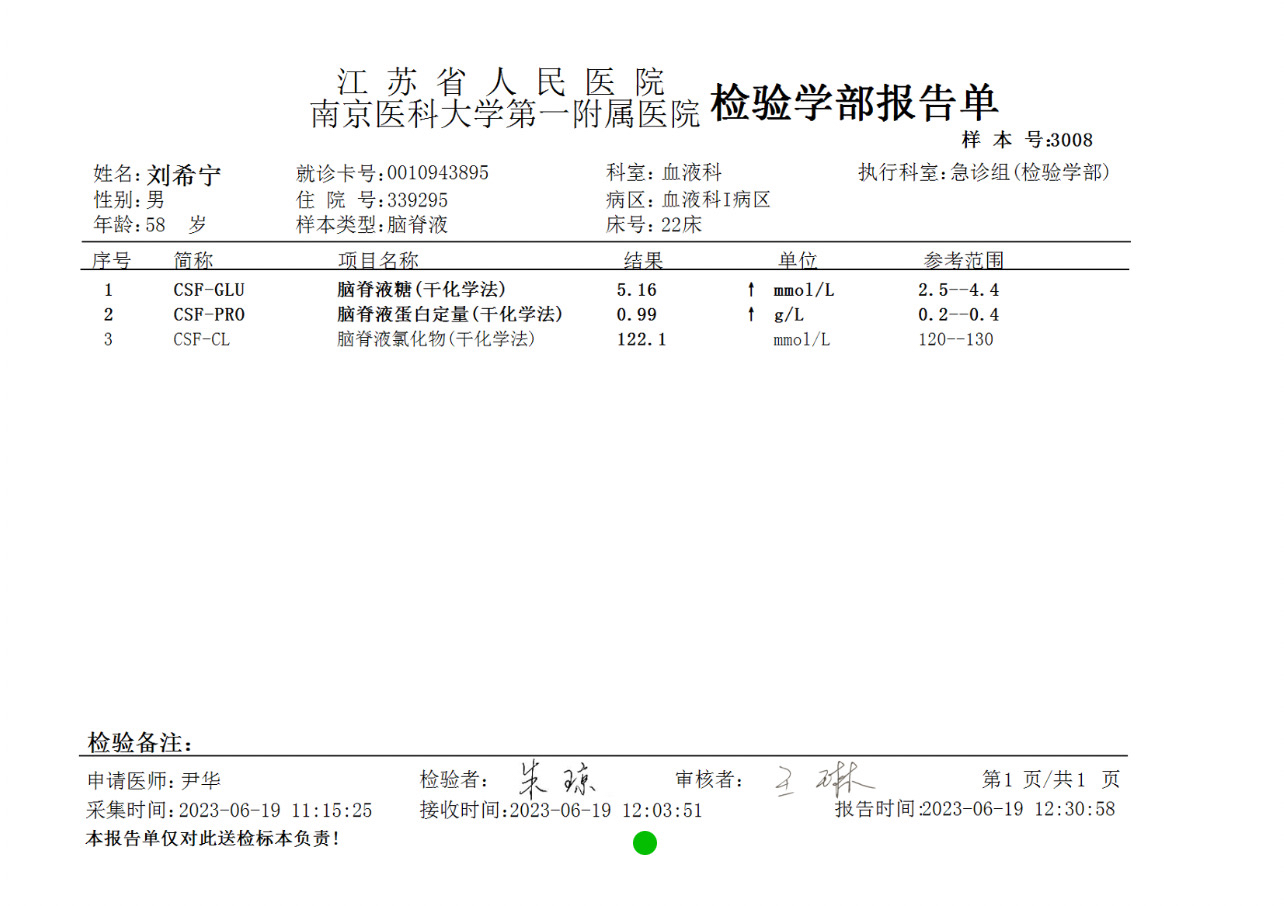Click the abbreviation CSF-GLU
This screenshot has width=1284, height=906.
click(209, 291)
